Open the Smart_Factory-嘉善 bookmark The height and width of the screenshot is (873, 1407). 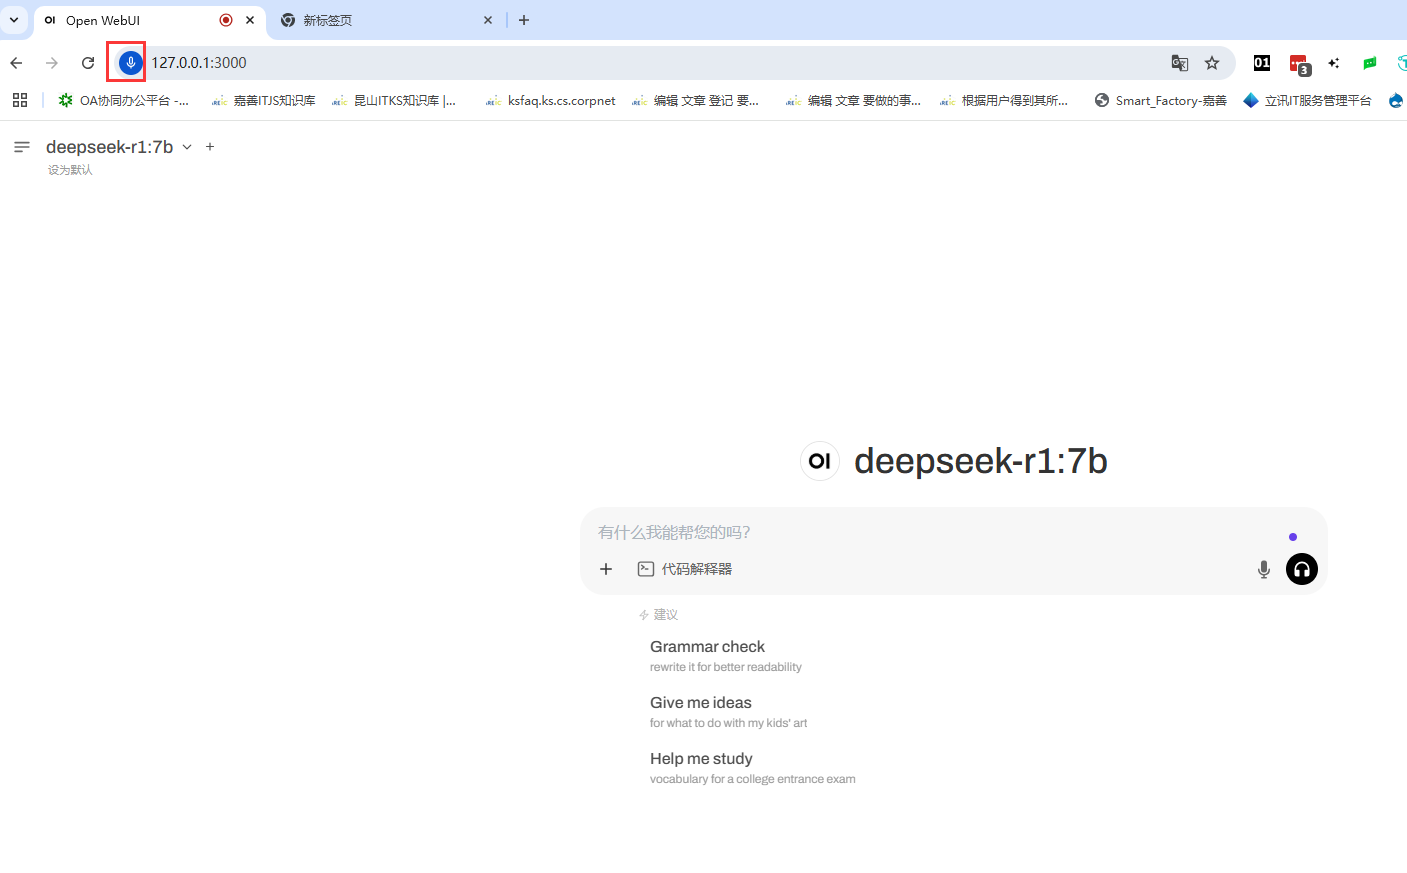tap(1160, 100)
